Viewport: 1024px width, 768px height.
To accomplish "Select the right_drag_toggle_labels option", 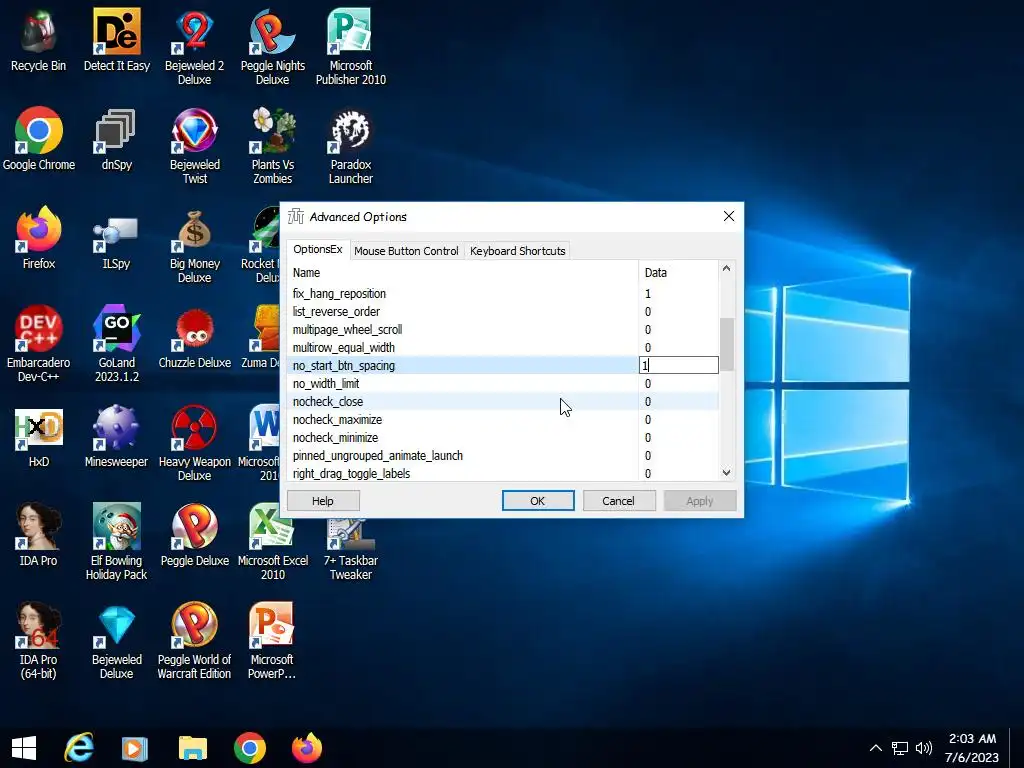I will (503, 473).
